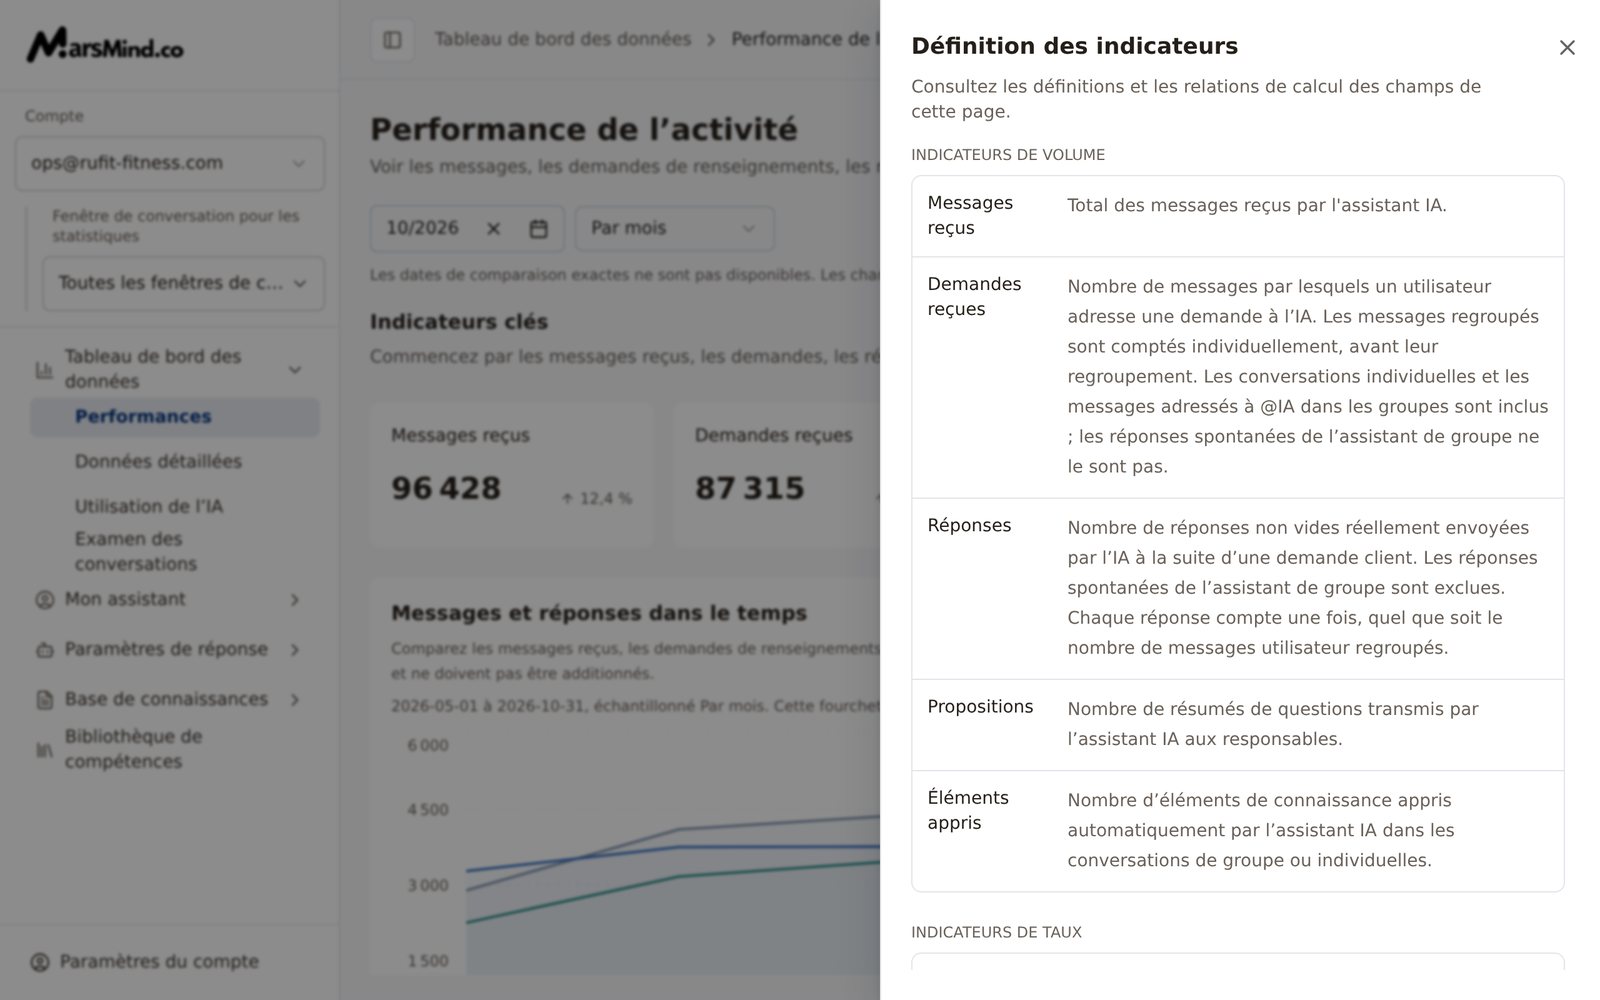1600x1000 pixels.
Task: Open the Toutes les fenêtres dropdown
Action: click(x=184, y=283)
